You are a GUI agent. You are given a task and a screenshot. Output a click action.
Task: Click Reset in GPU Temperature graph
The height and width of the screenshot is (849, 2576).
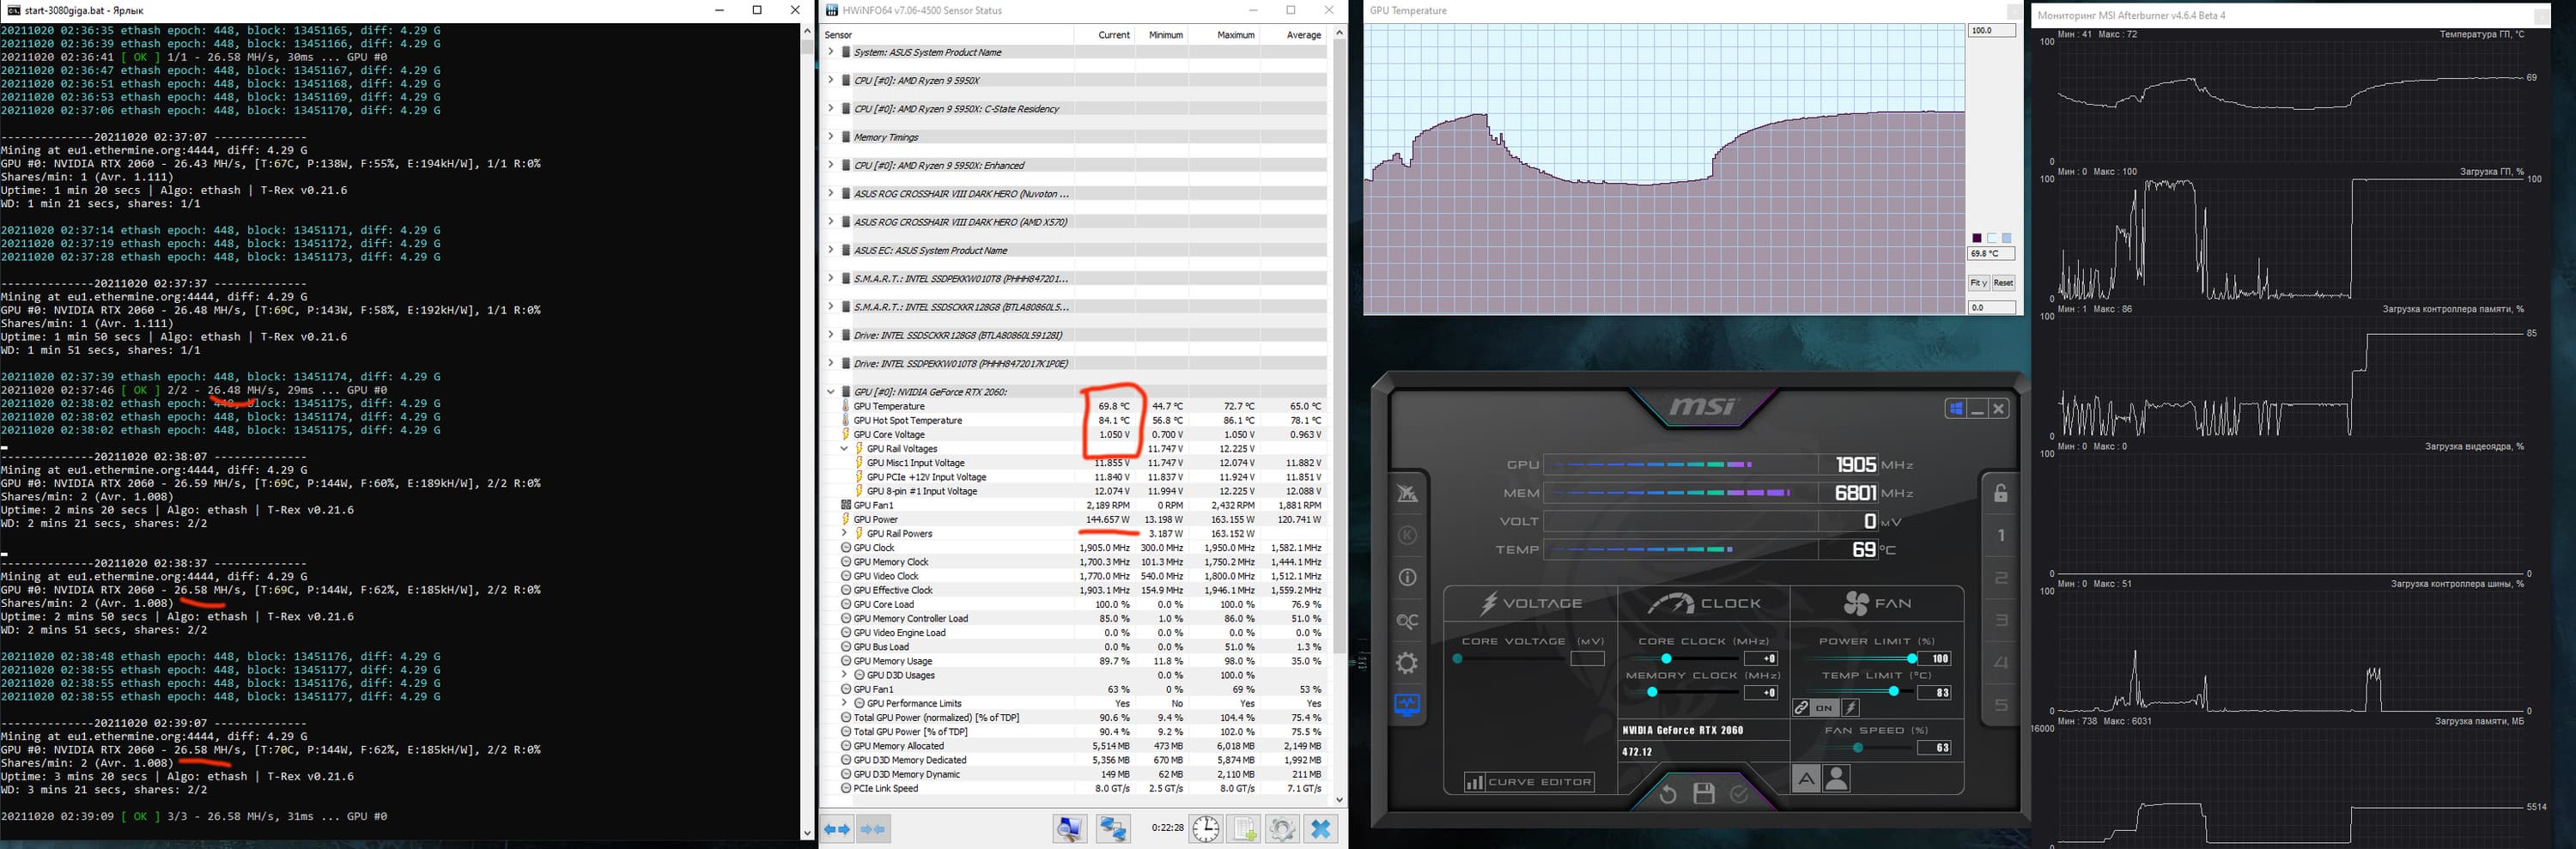tap(2003, 283)
